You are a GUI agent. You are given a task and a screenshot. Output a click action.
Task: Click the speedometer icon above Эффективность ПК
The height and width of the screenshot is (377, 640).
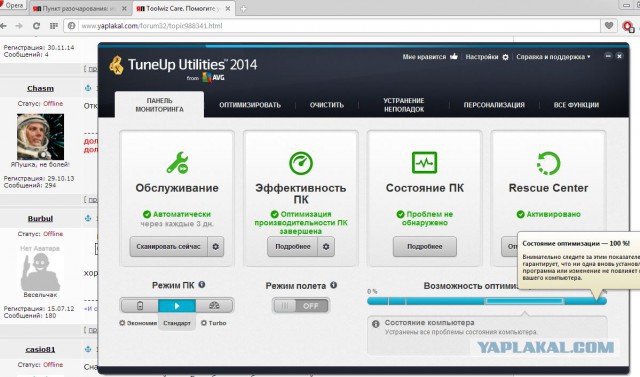click(x=301, y=163)
